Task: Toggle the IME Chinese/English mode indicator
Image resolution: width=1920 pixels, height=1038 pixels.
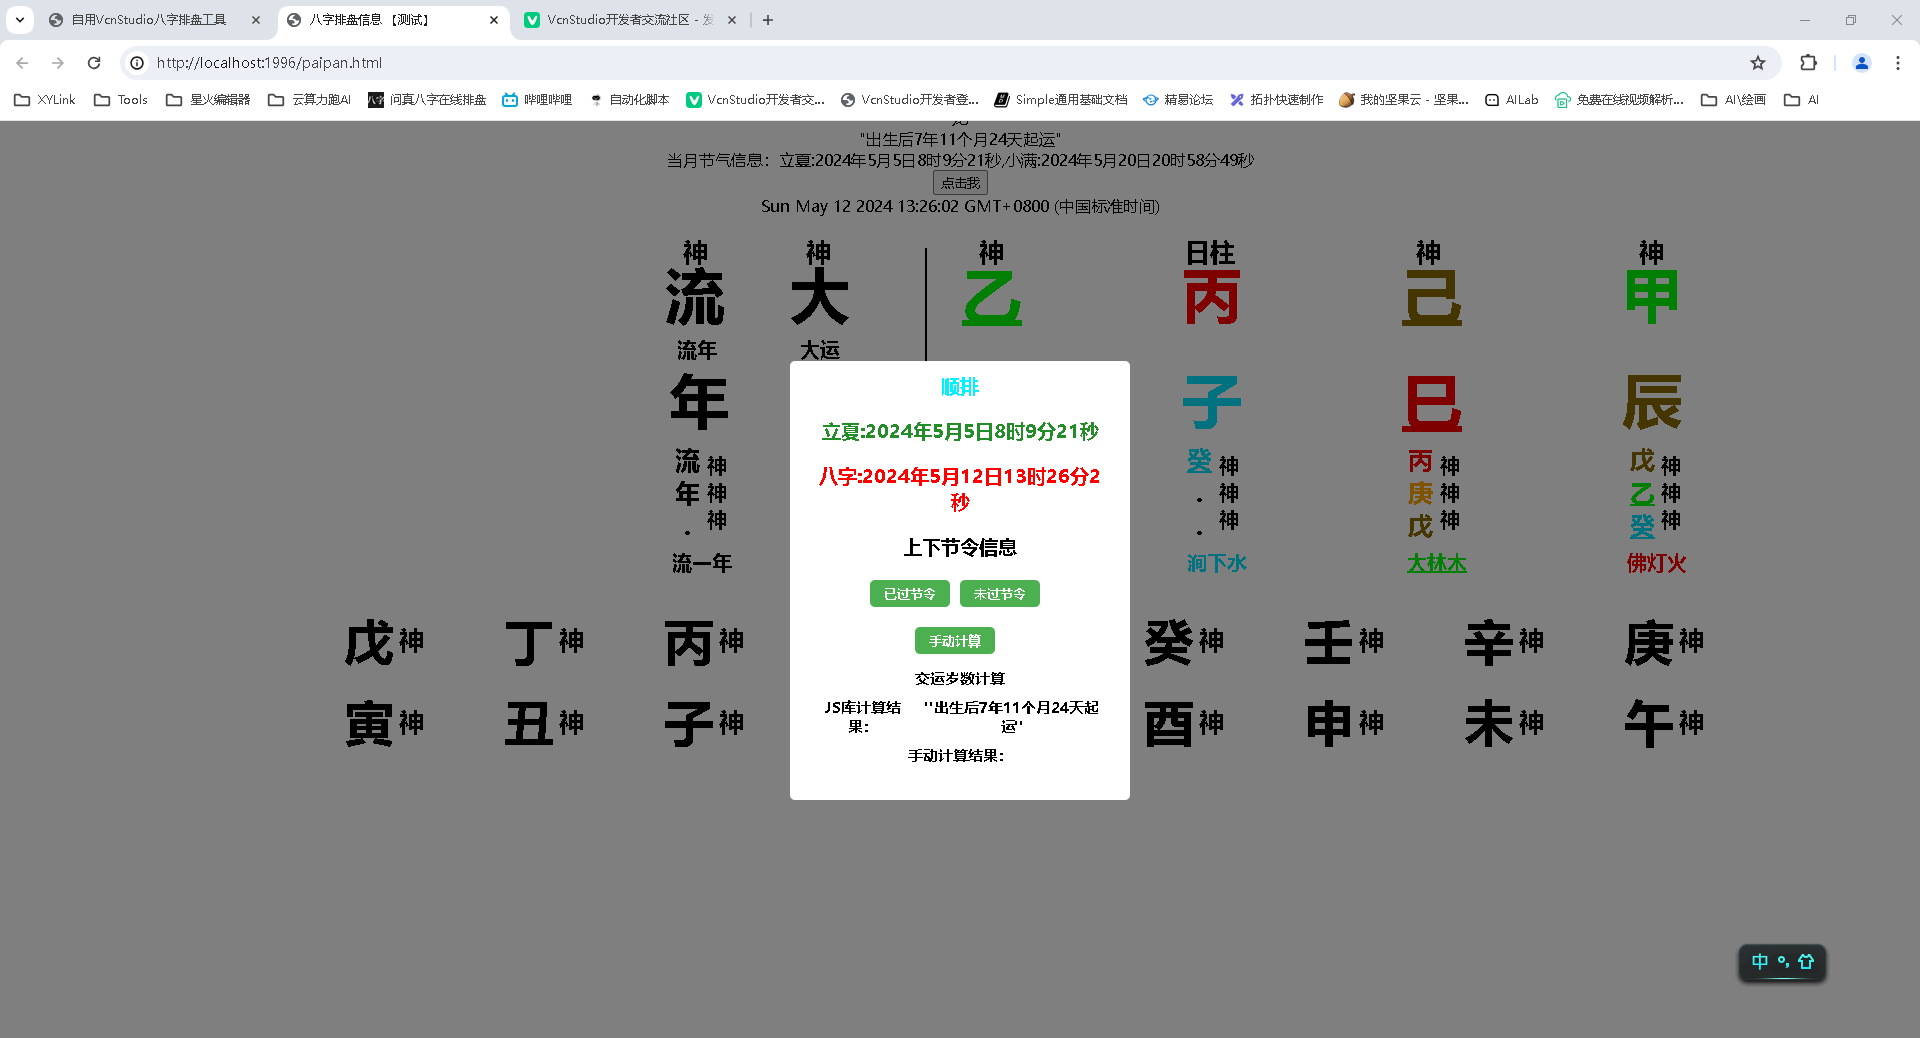Action: click(1759, 962)
